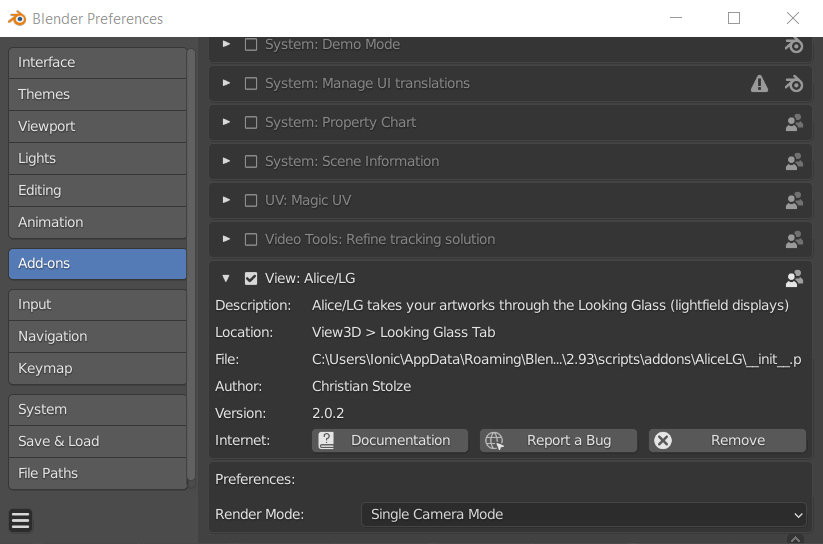Switch to the Themes preferences tab
The width and height of the screenshot is (823, 544).
[97, 94]
